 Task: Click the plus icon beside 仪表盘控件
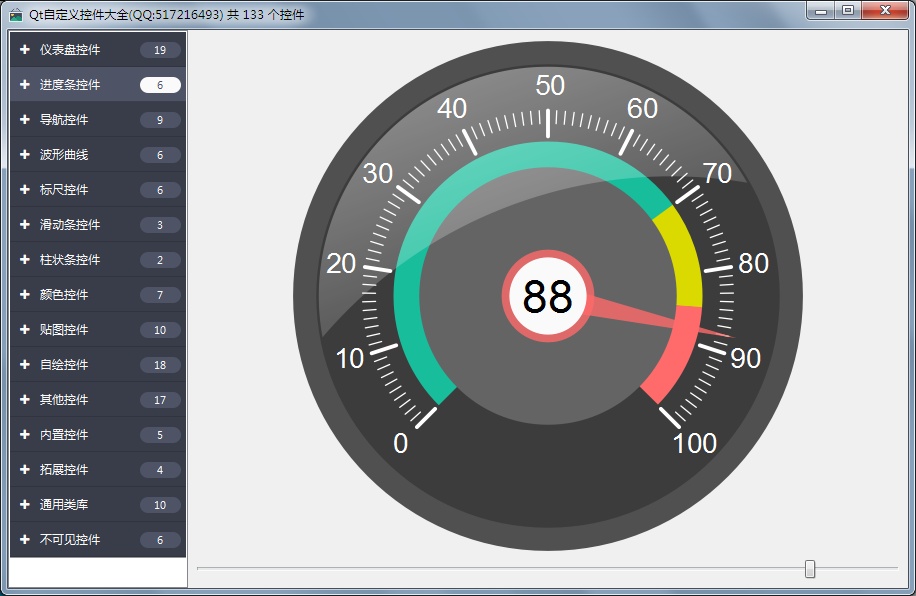[x=25, y=50]
